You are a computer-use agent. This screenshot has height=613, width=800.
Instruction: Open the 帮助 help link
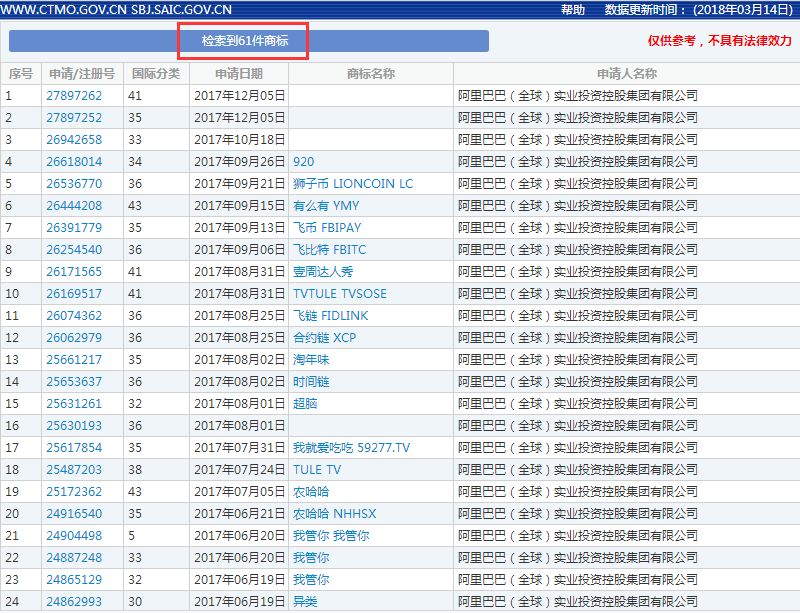click(x=573, y=10)
